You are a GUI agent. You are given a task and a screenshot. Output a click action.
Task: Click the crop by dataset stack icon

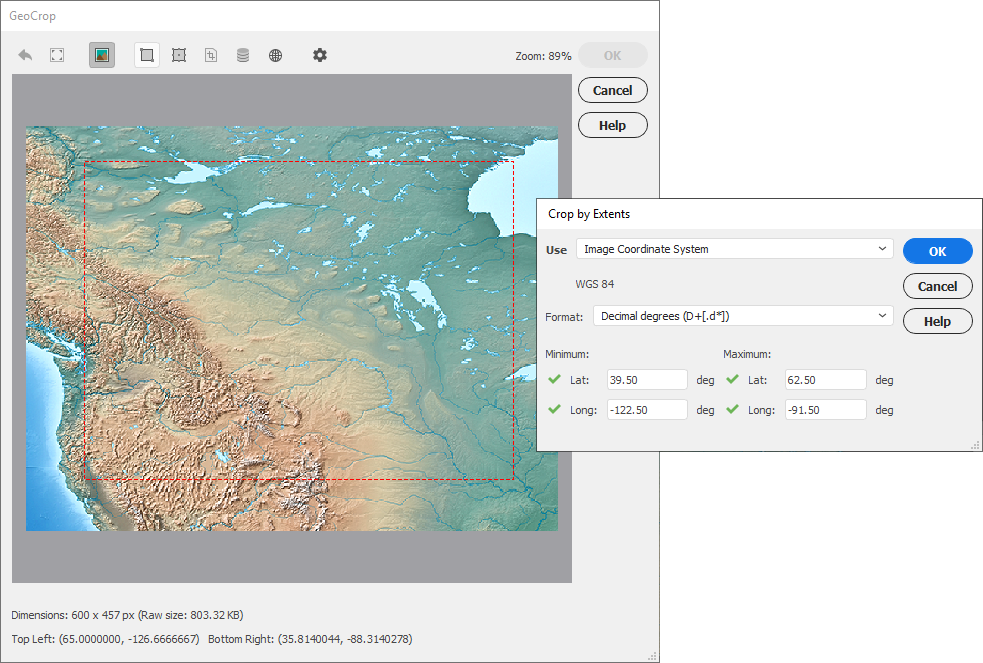243,55
